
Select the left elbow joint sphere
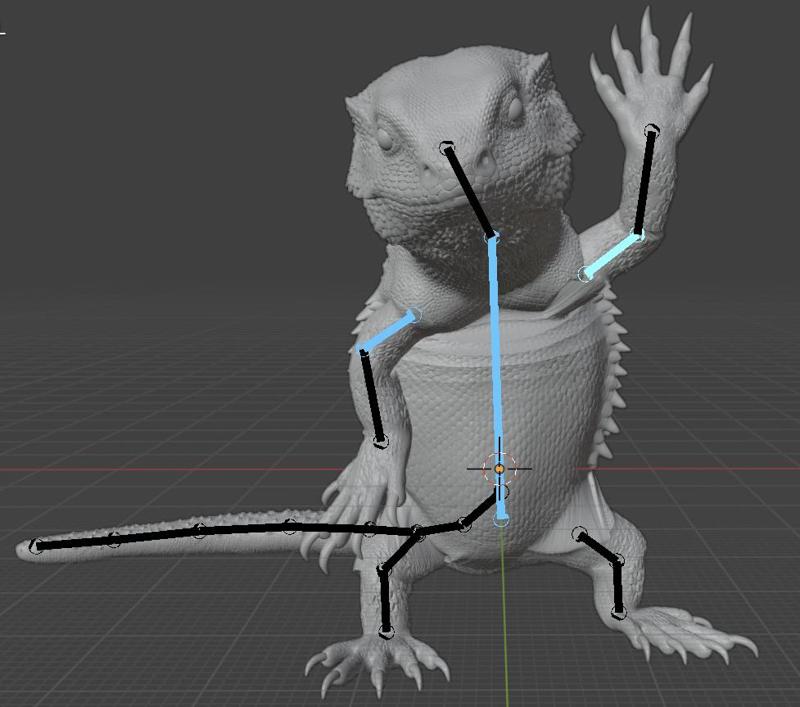pos(362,352)
